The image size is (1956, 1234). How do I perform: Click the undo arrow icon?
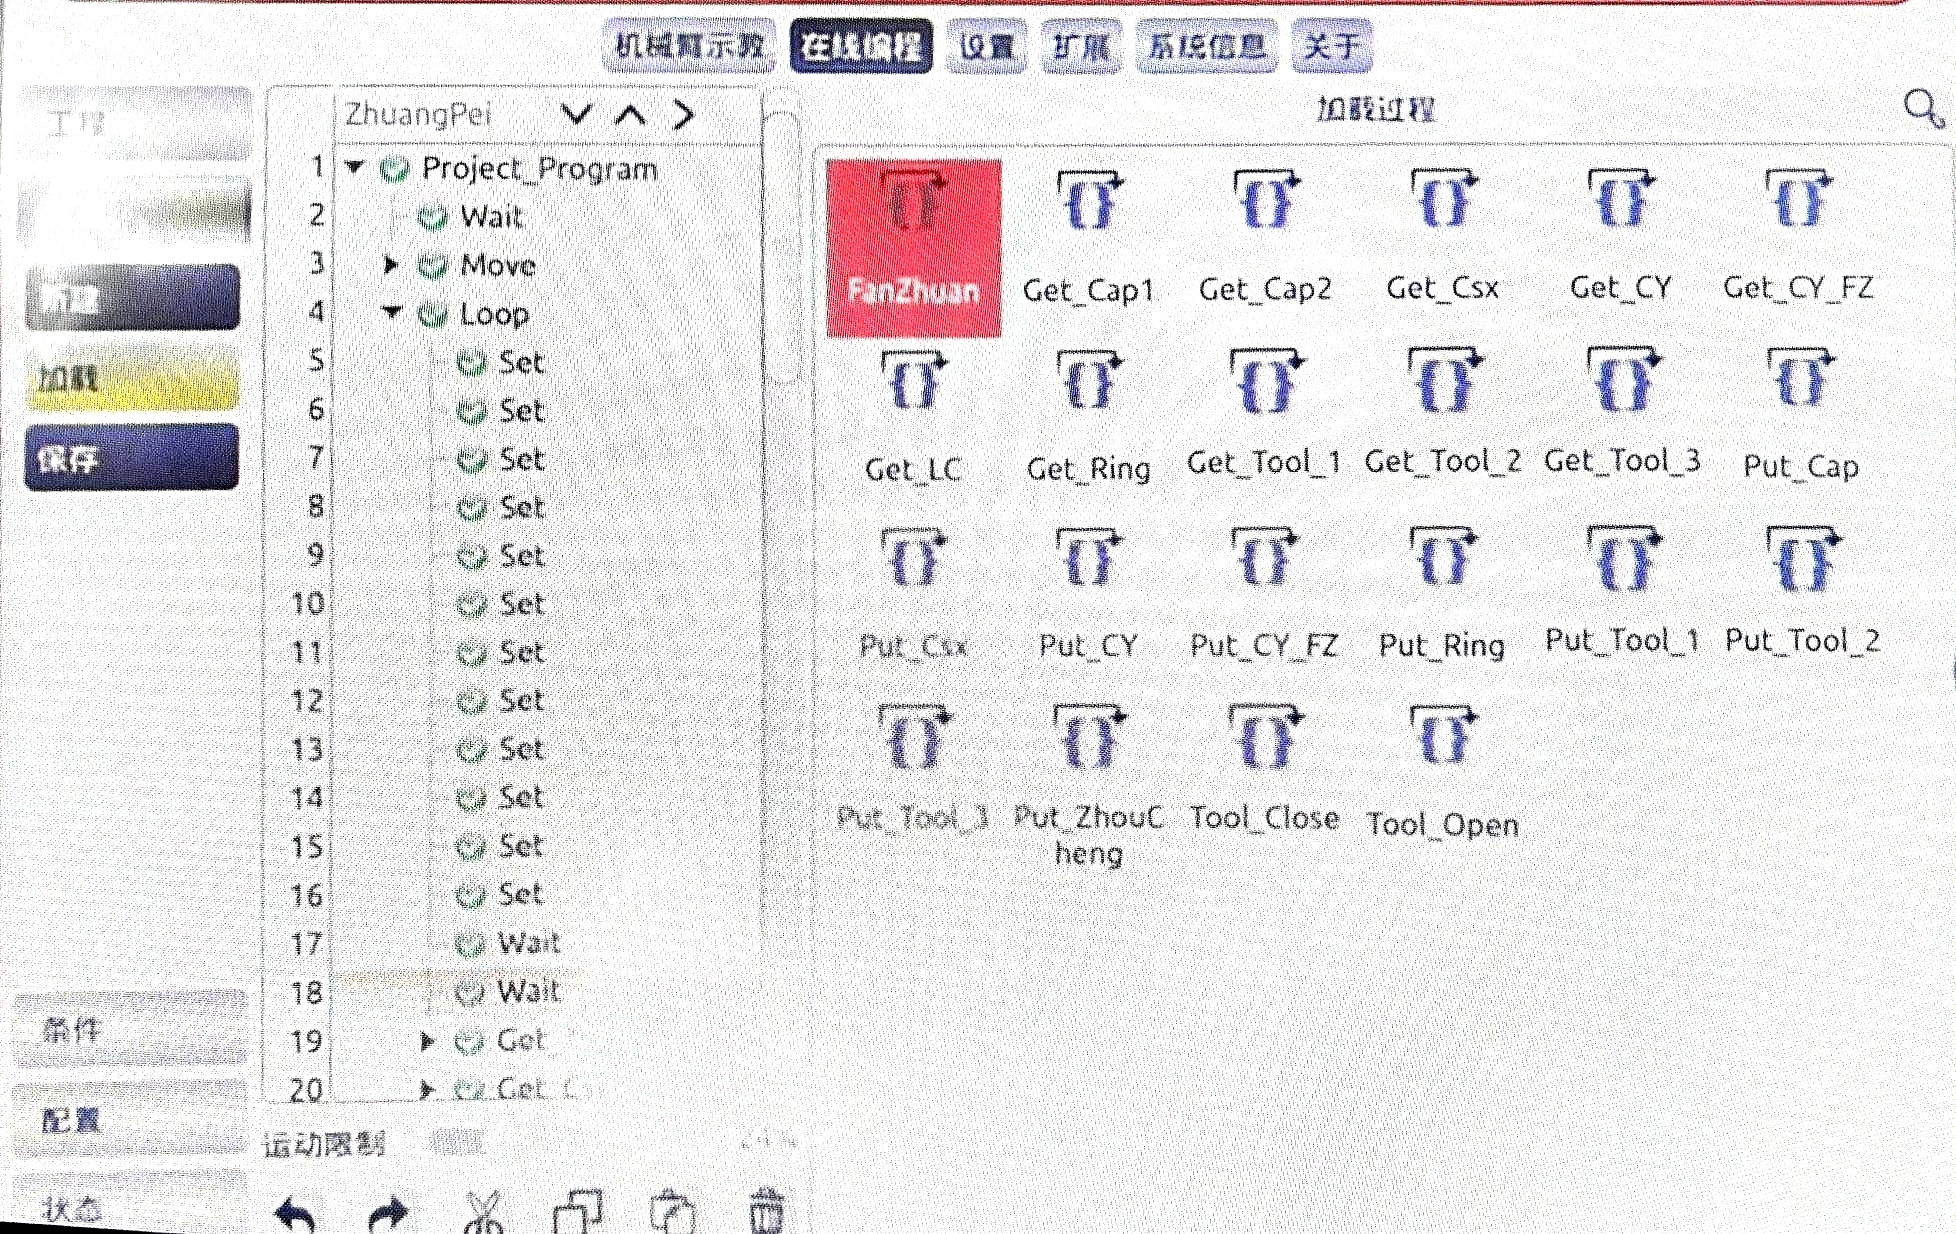click(x=295, y=1213)
